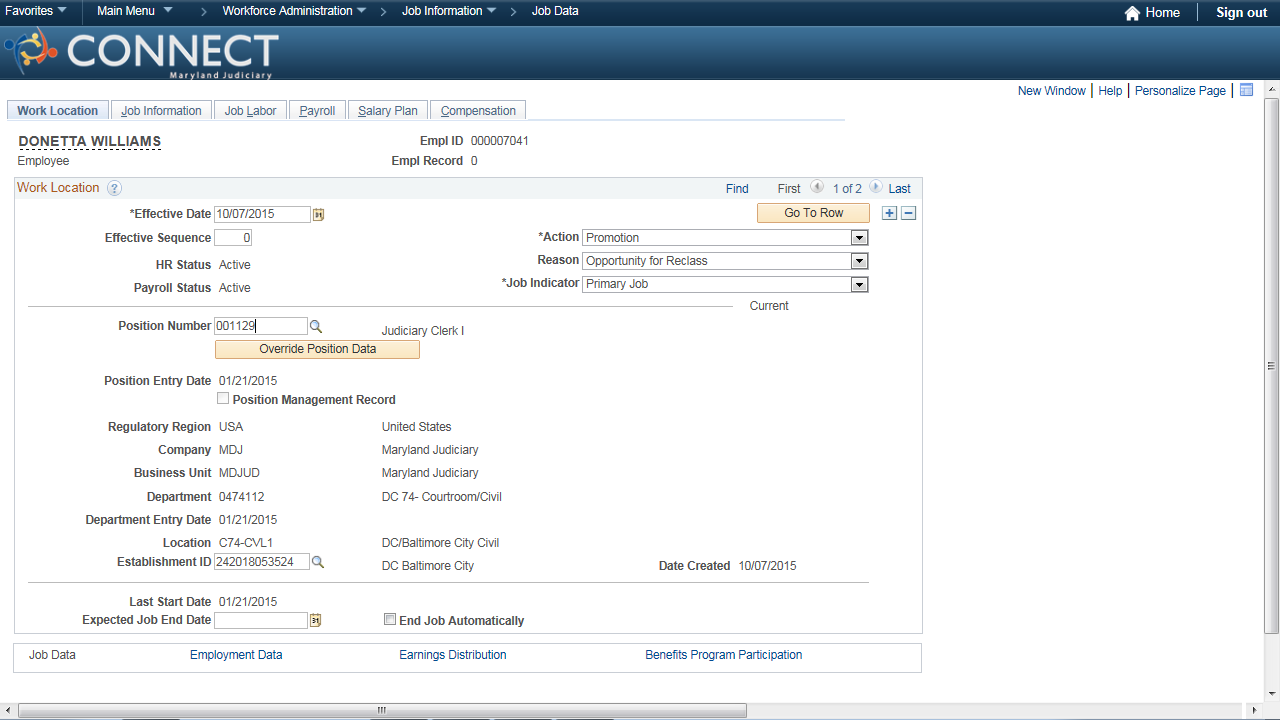Click the Effective Date input field
This screenshot has width=1280, height=720.
263,214
